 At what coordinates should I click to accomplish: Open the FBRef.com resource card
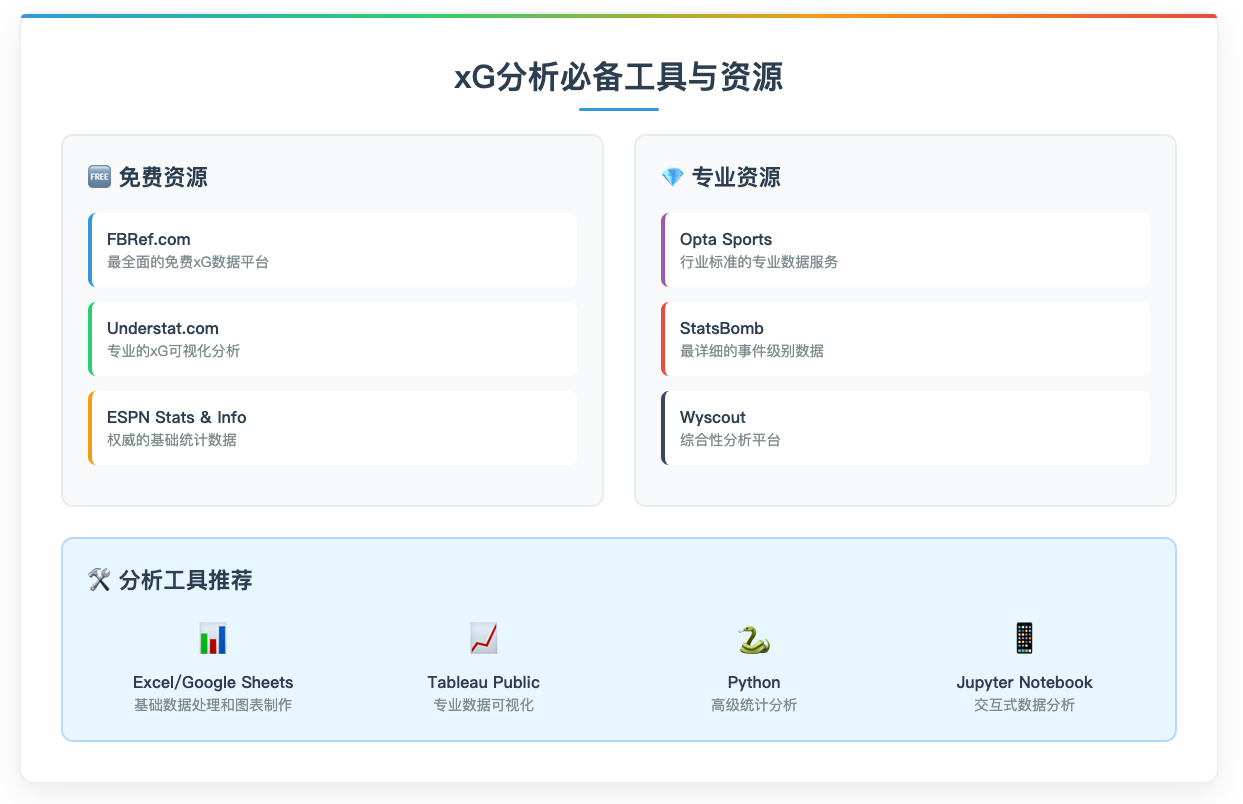click(x=333, y=249)
